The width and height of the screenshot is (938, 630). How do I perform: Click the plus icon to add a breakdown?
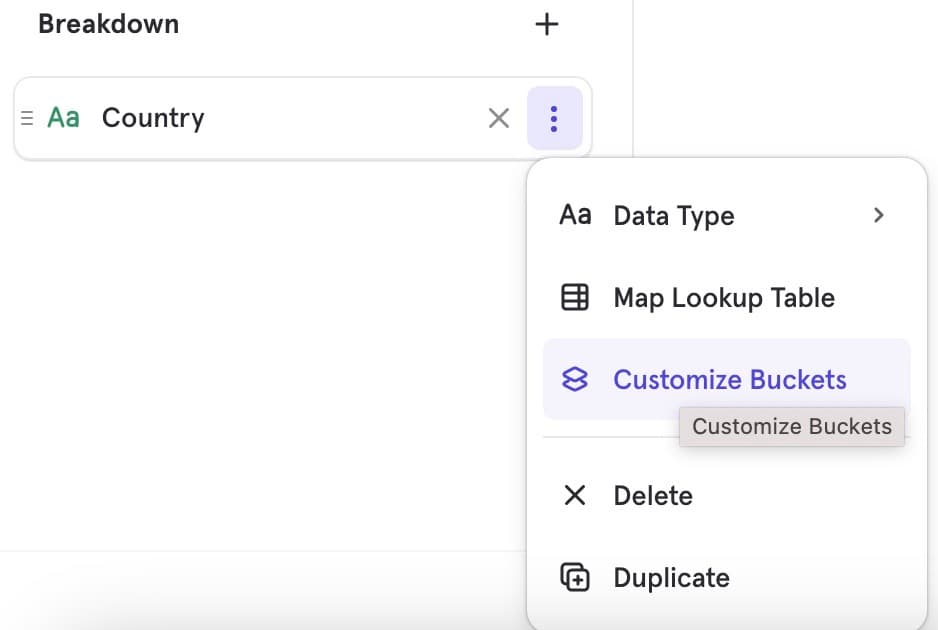click(546, 24)
